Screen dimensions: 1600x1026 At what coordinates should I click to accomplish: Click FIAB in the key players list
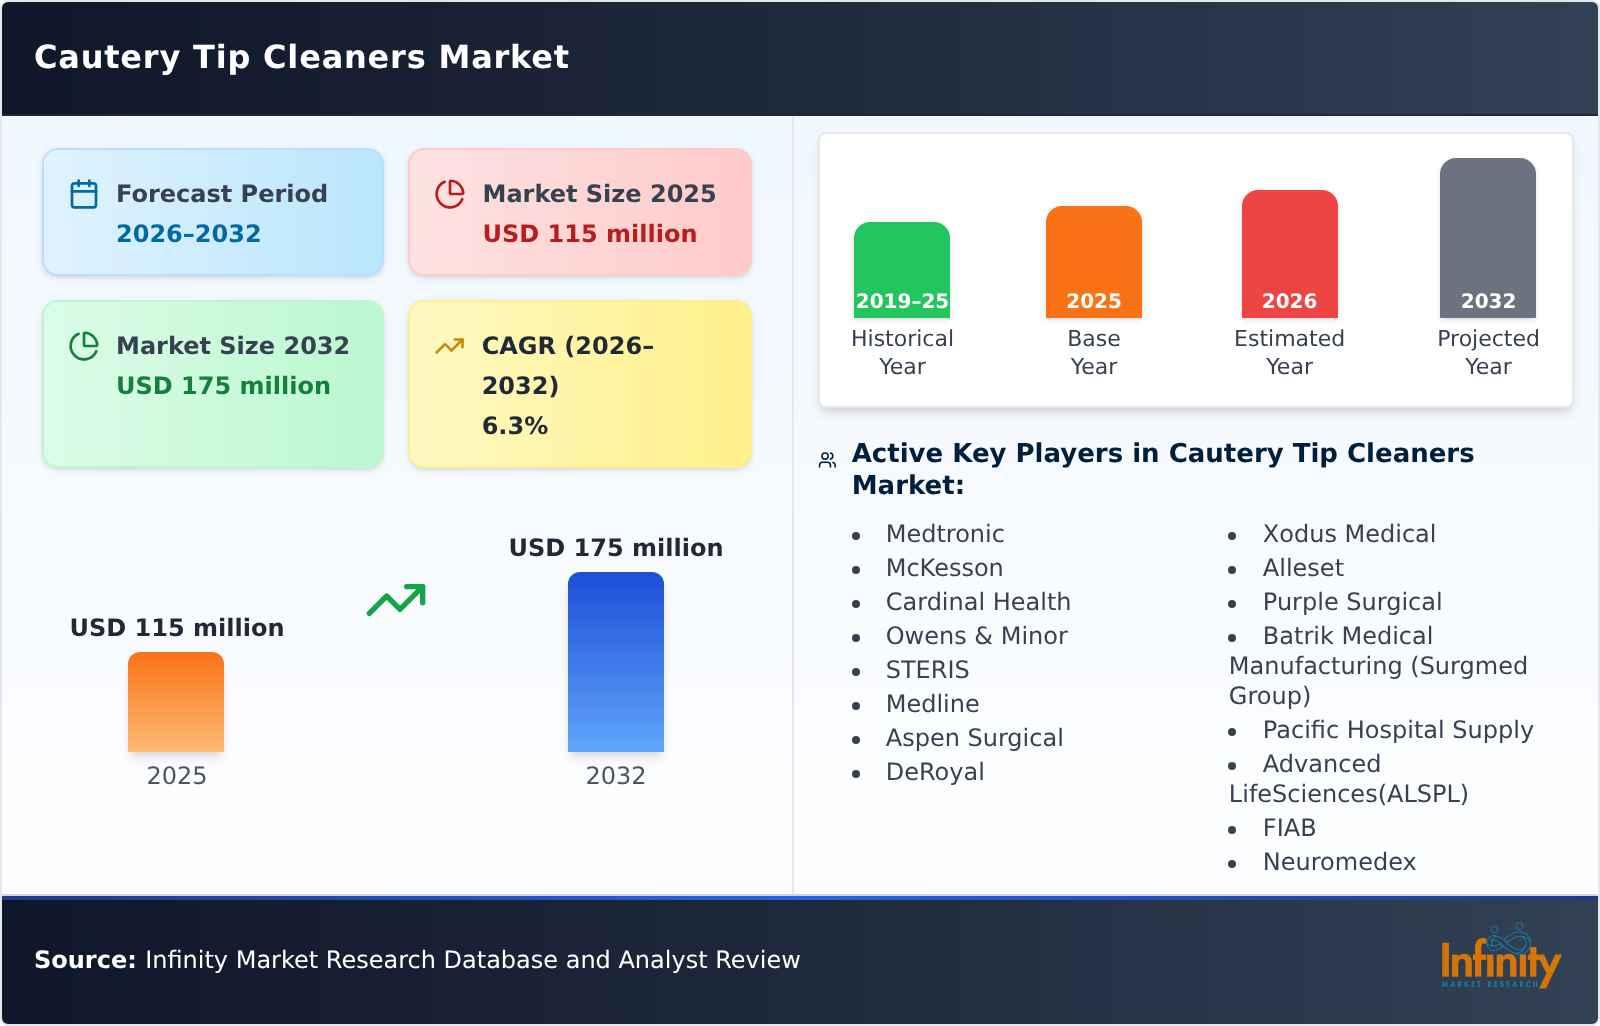[1289, 828]
